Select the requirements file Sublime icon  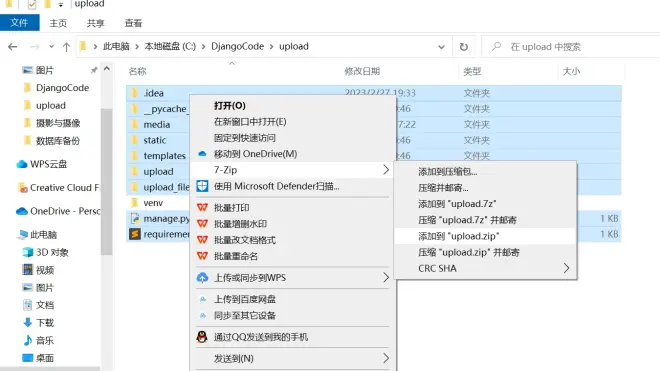[135, 234]
